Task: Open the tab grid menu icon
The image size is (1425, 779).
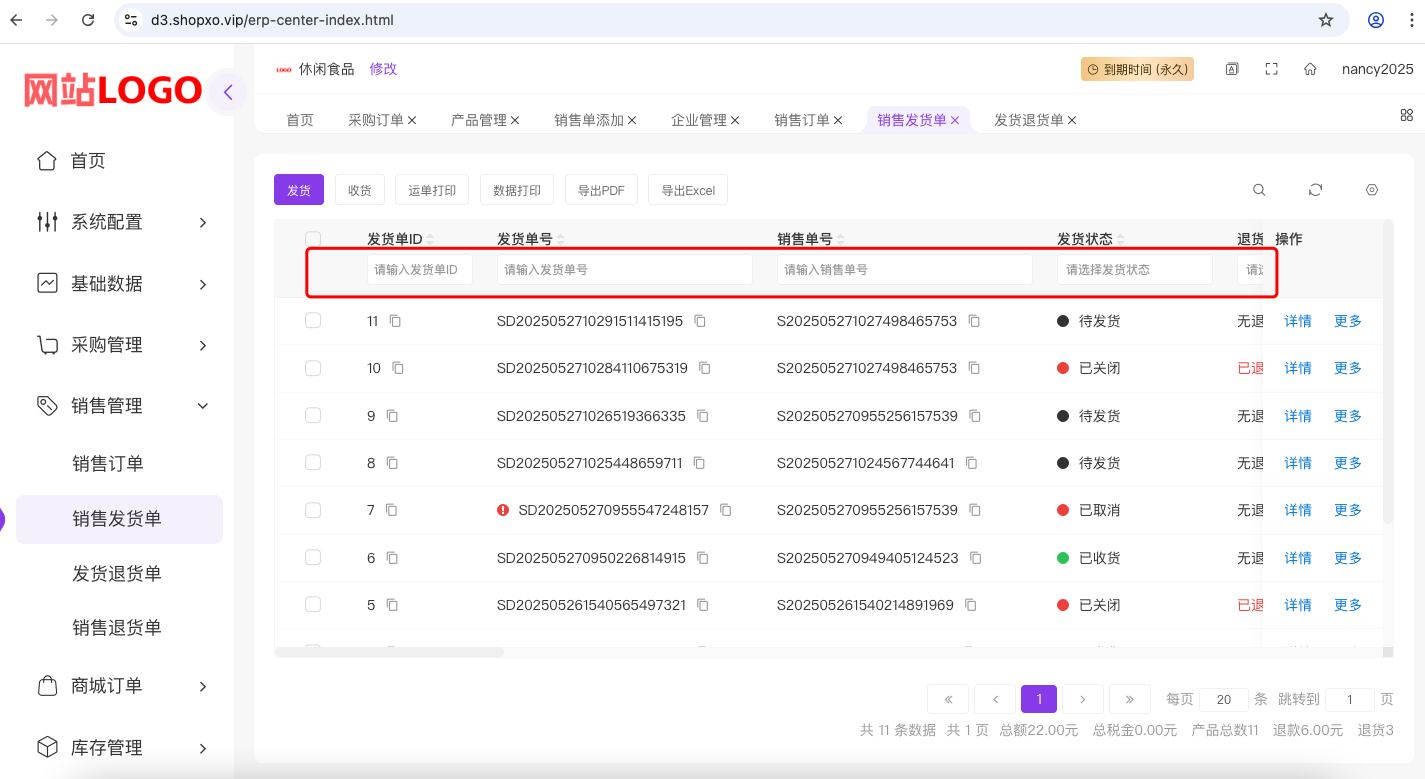Action: coord(1406,115)
